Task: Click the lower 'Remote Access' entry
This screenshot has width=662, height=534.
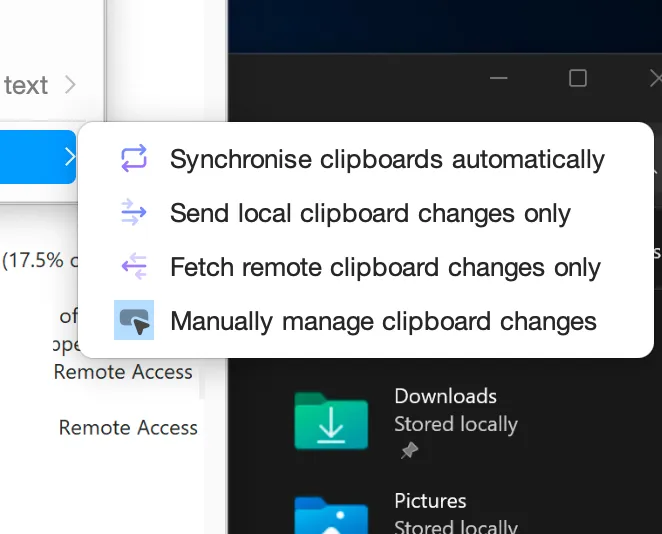Action: click(x=128, y=427)
